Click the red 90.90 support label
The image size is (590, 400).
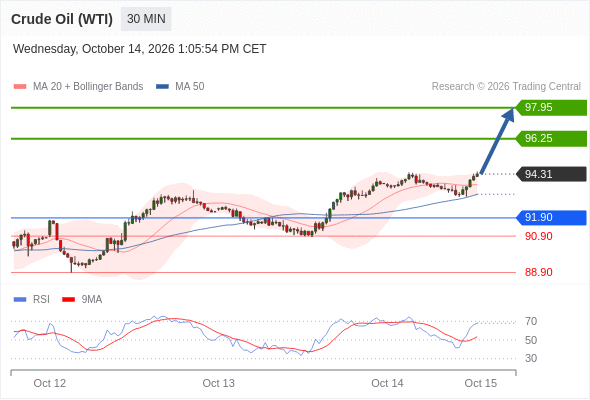pyautogui.click(x=538, y=236)
